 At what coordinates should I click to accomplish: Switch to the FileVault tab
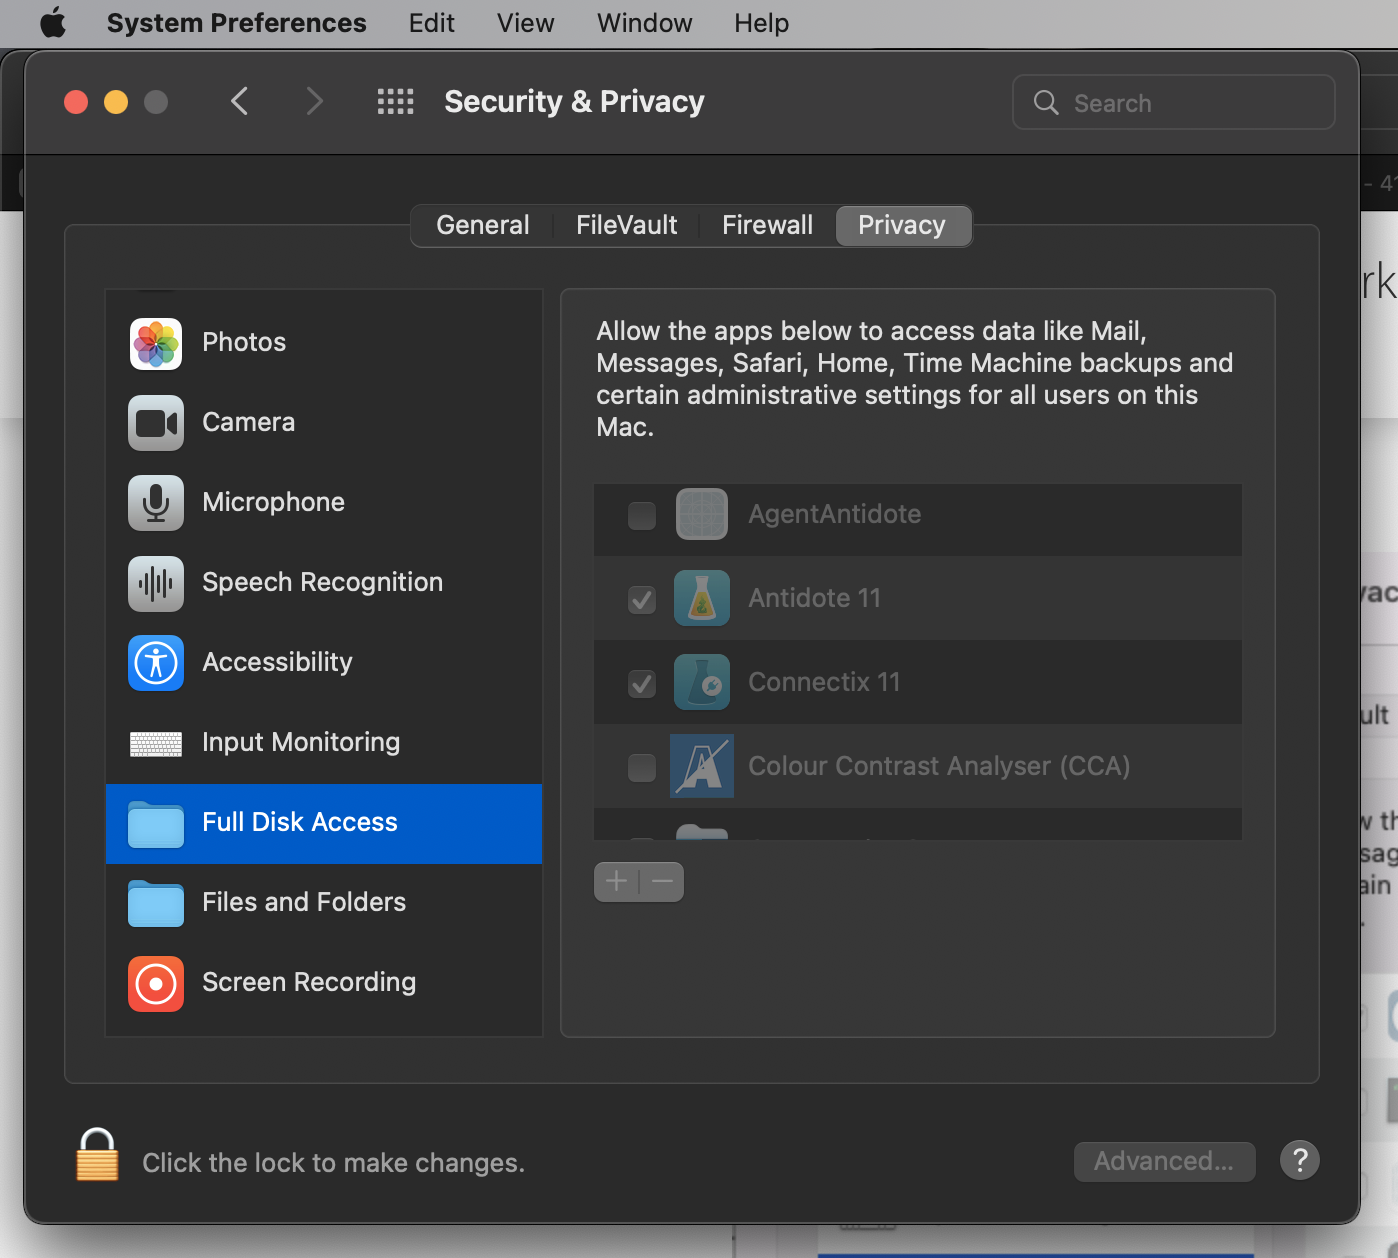pyautogui.click(x=627, y=225)
